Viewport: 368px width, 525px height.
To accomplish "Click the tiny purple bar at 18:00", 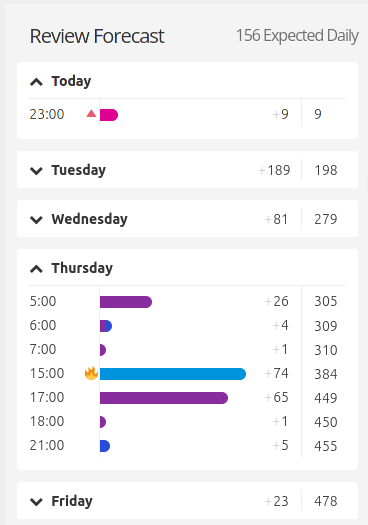I will 103,422.
